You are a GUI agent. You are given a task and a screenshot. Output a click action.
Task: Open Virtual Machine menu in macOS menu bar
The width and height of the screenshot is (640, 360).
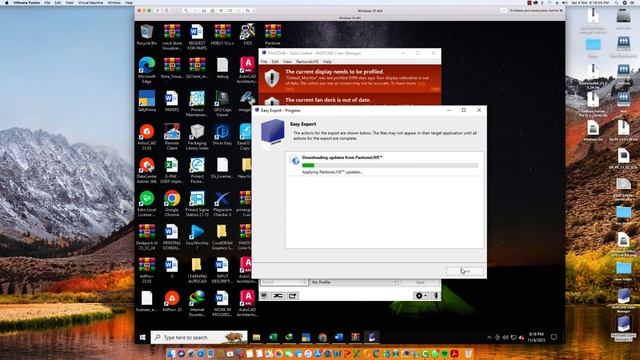click(90, 2)
